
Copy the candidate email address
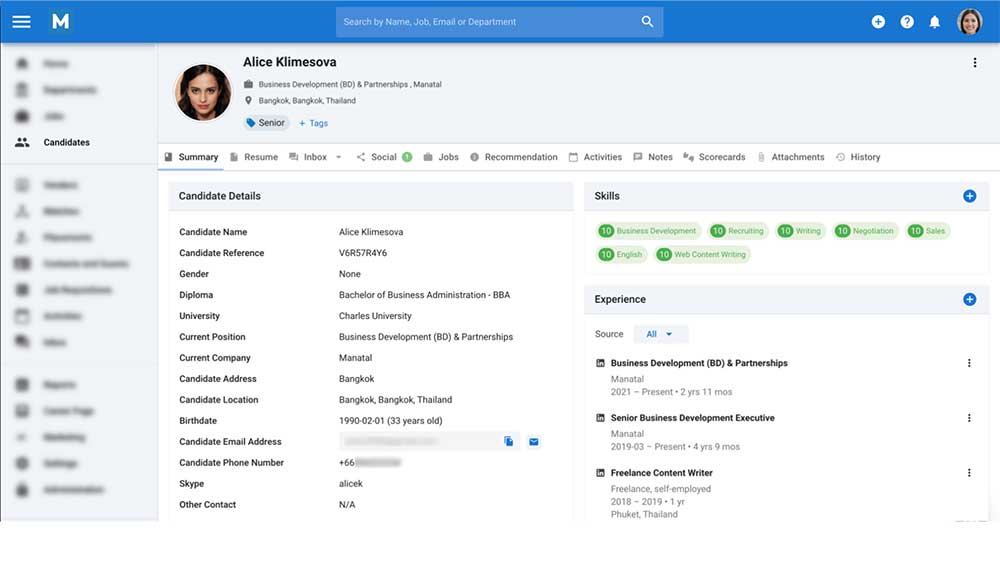tap(508, 441)
